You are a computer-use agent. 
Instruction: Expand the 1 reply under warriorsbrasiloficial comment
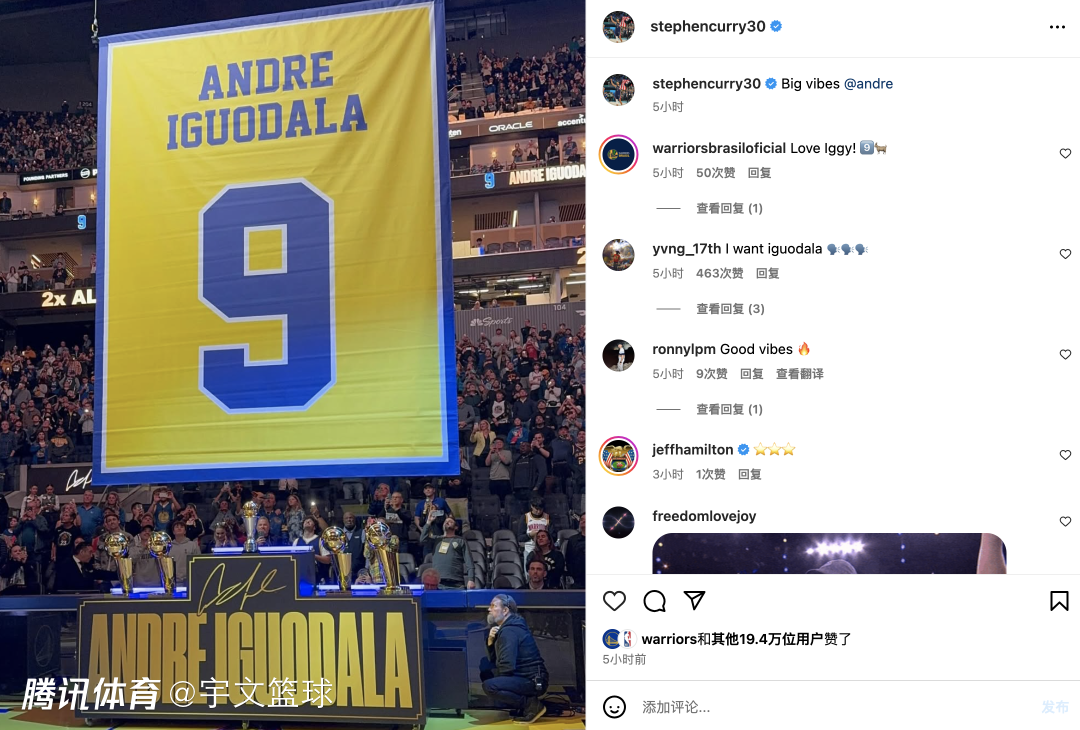click(729, 208)
